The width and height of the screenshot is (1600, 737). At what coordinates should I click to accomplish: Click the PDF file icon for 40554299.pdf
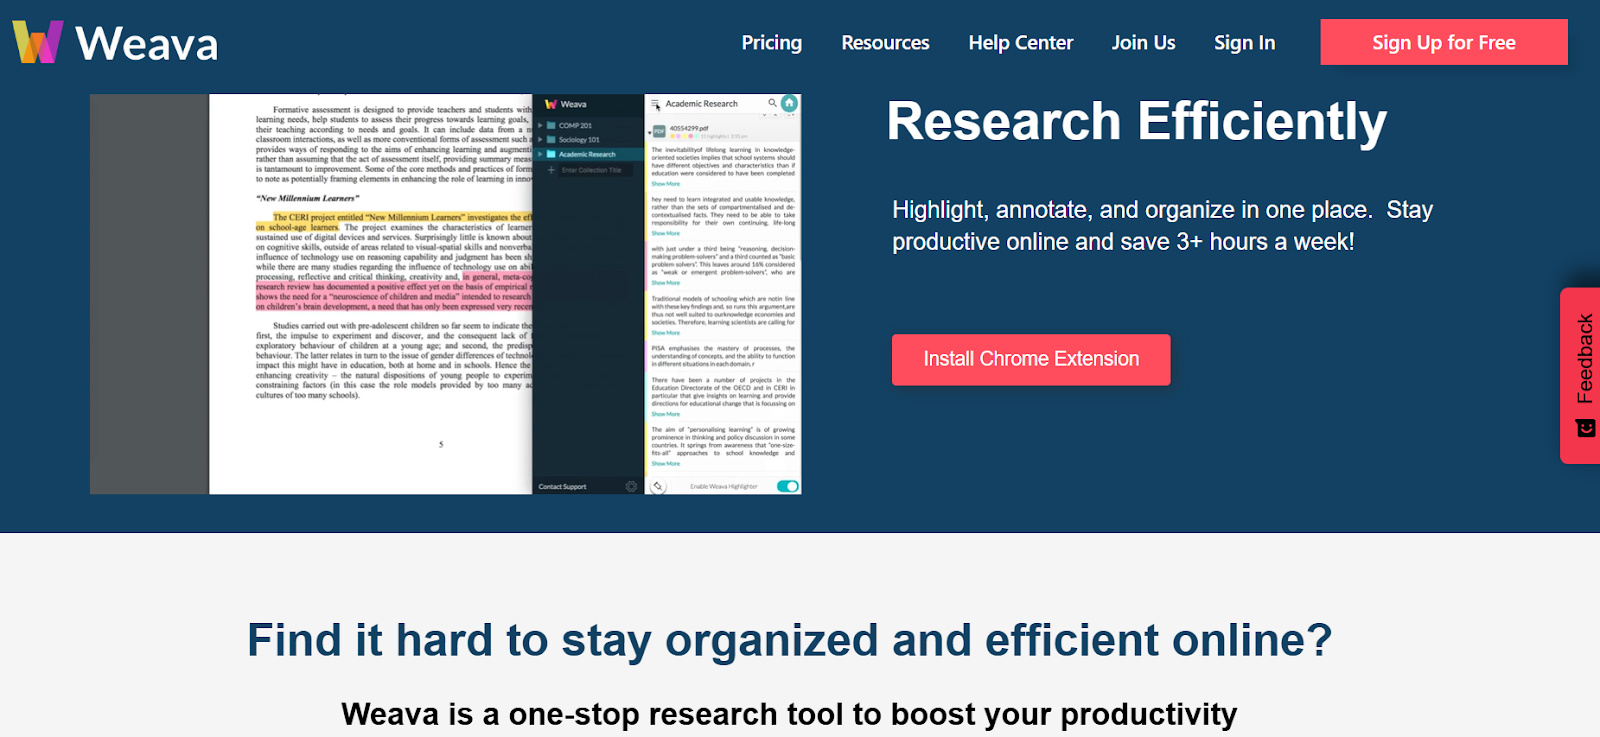659,131
